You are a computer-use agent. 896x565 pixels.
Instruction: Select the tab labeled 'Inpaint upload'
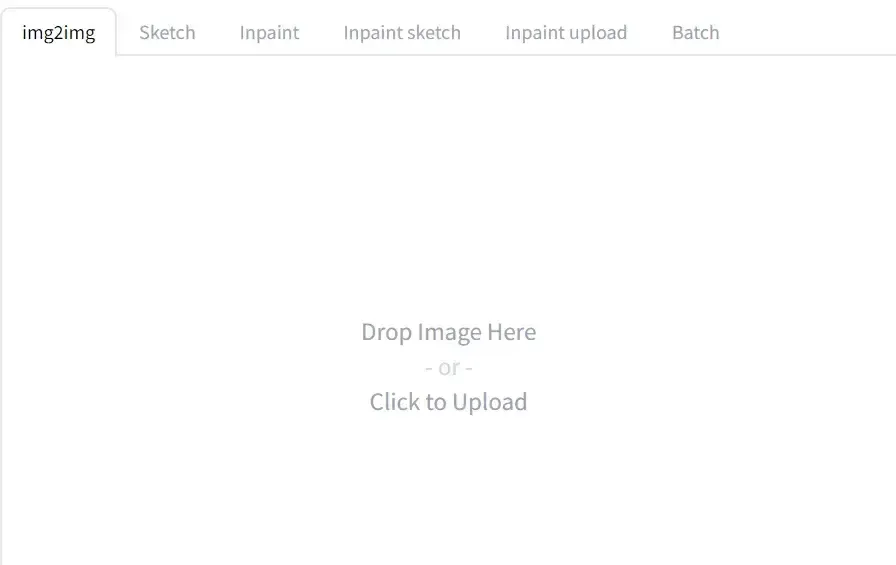(566, 33)
